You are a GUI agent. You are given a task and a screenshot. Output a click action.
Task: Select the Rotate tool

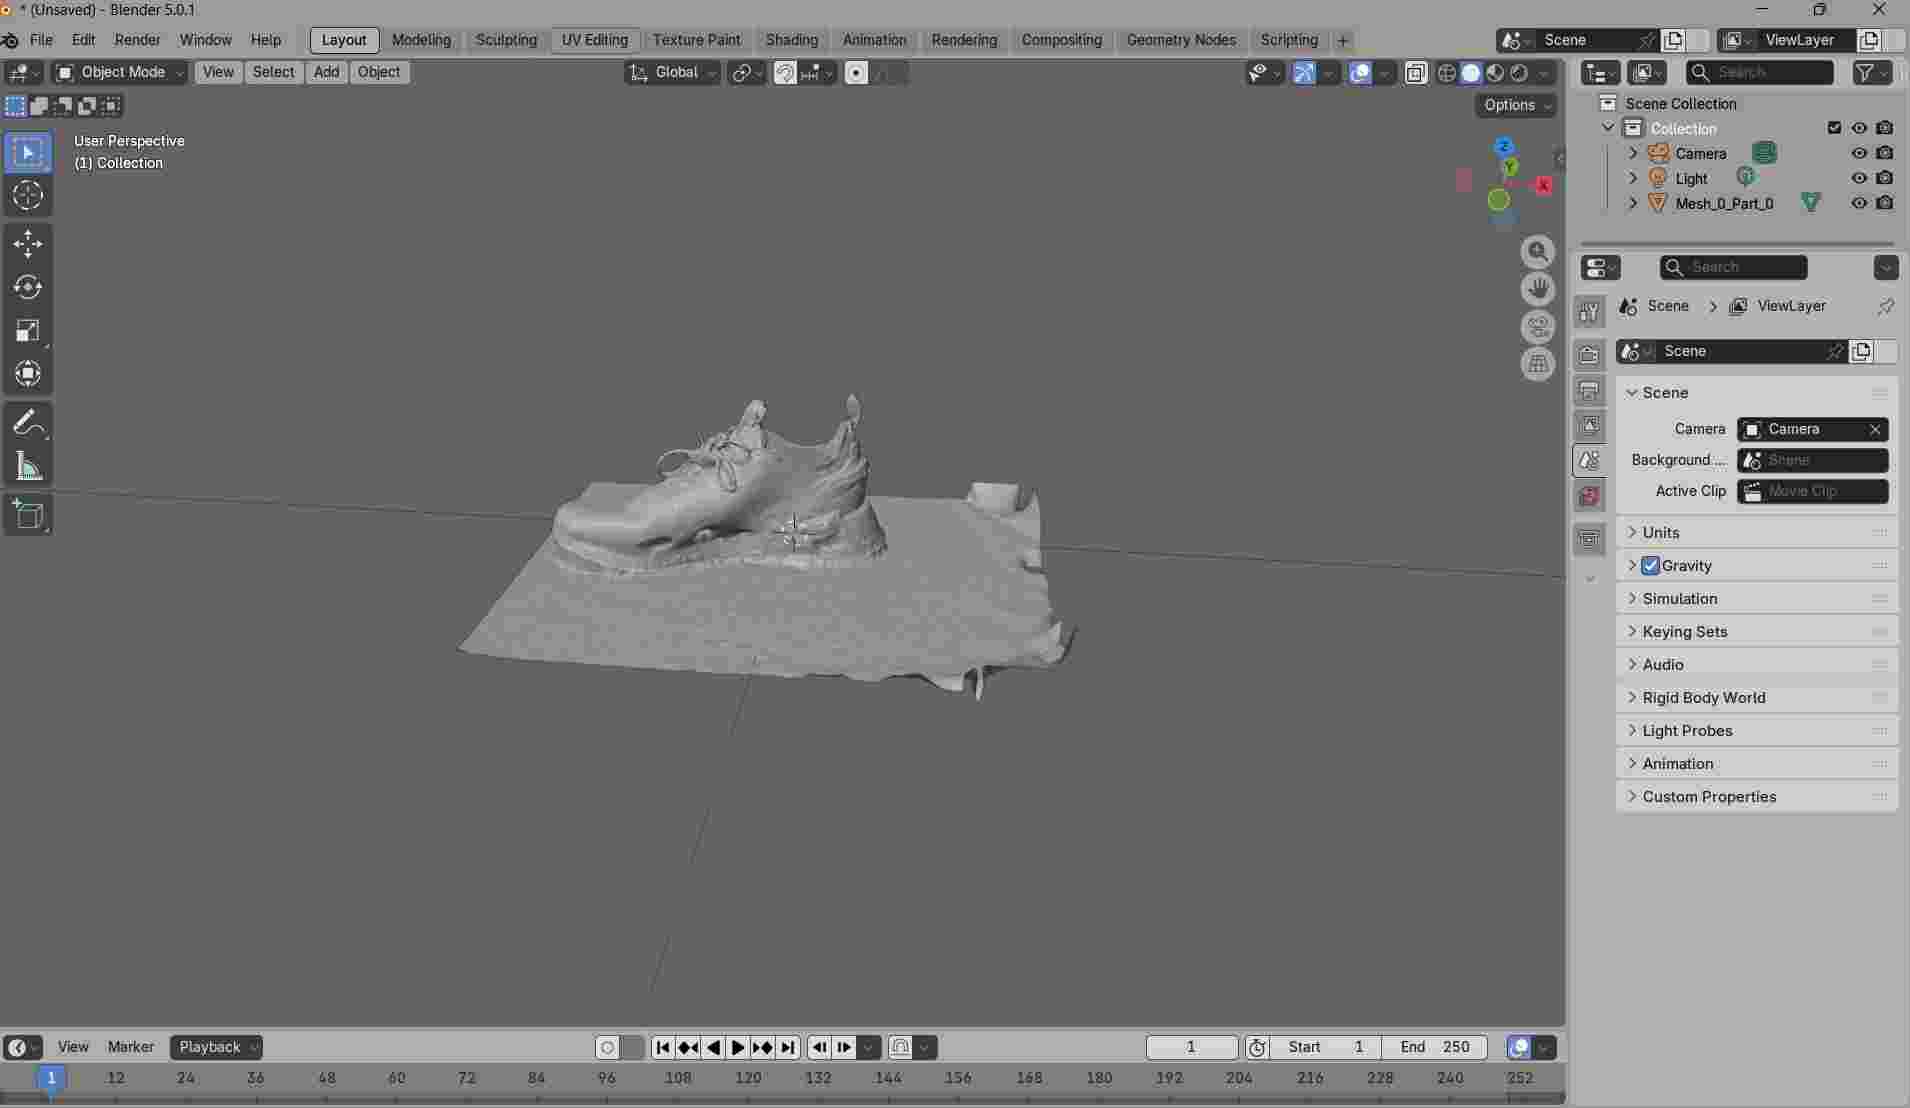(x=28, y=287)
